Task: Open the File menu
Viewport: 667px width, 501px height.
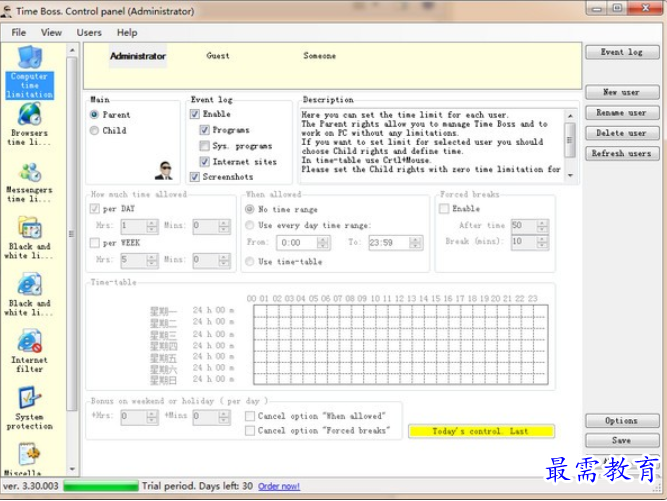Action: pyautogui.click(x=18, y=33)
